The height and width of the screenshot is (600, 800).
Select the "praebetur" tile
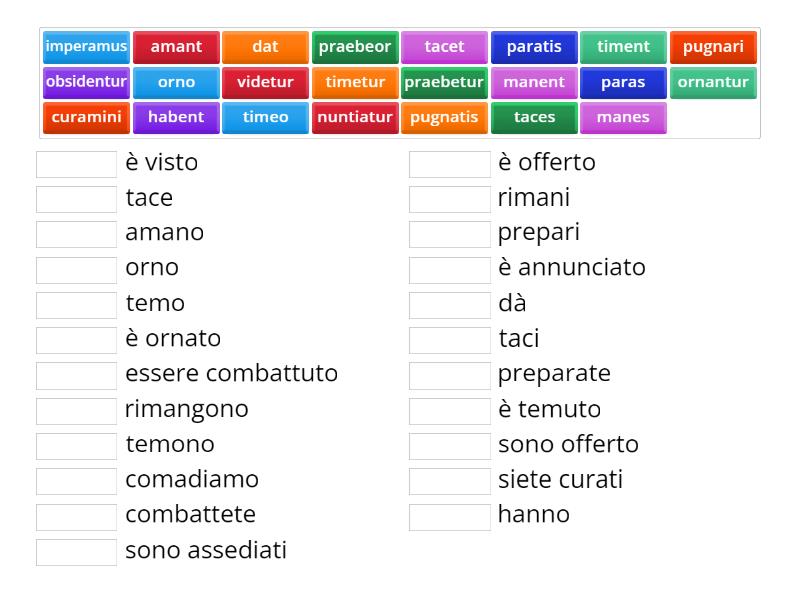coord(447,83)
